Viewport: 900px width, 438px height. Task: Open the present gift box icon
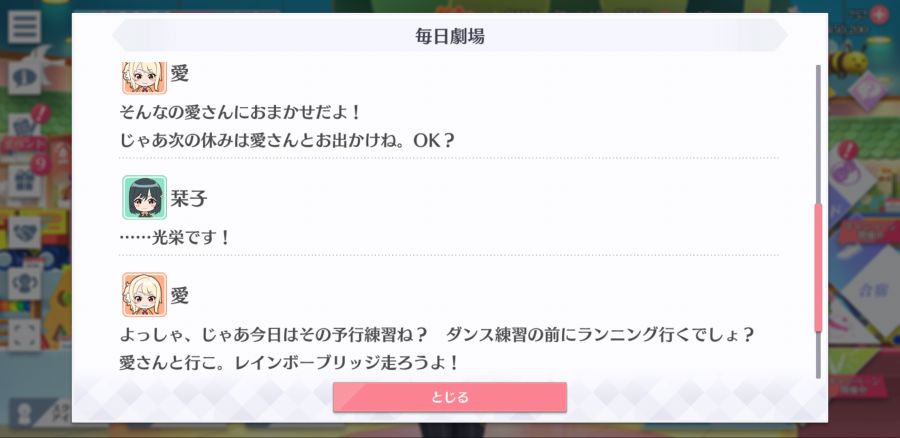tap(24, 183)
